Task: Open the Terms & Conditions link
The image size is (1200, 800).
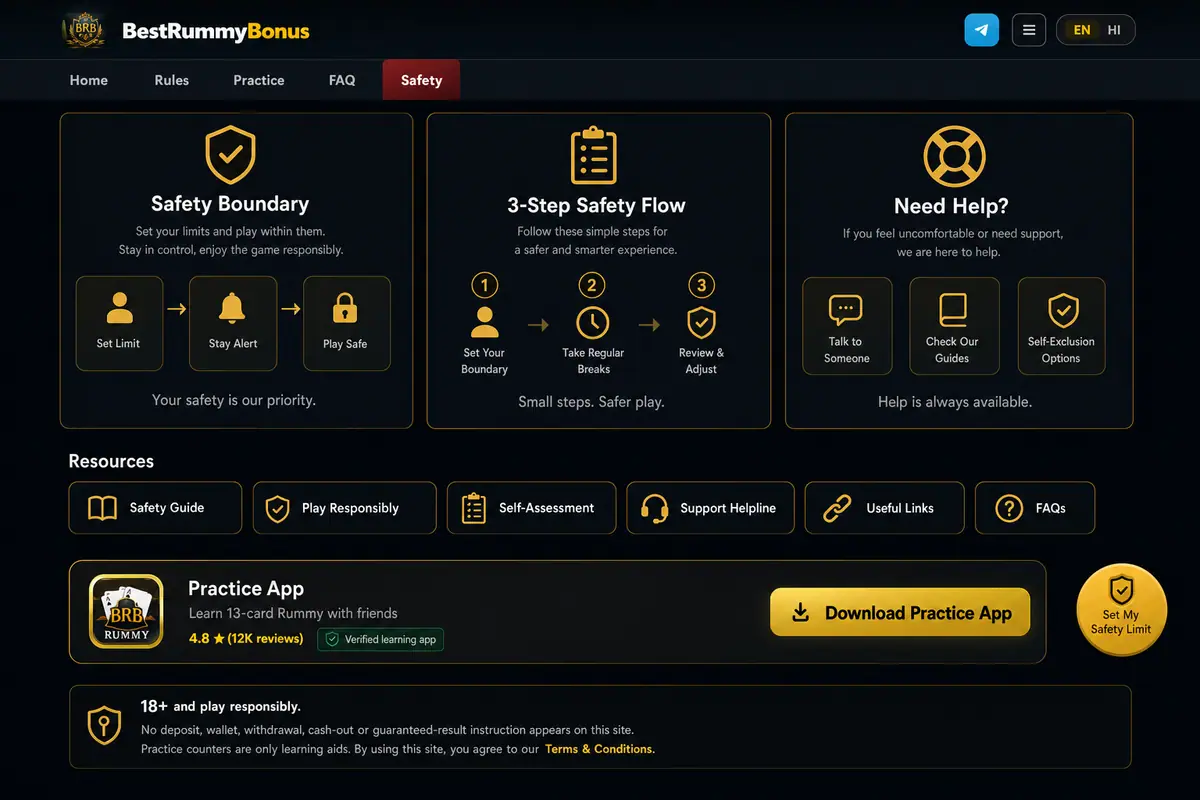Action: [x=600, y=749]
